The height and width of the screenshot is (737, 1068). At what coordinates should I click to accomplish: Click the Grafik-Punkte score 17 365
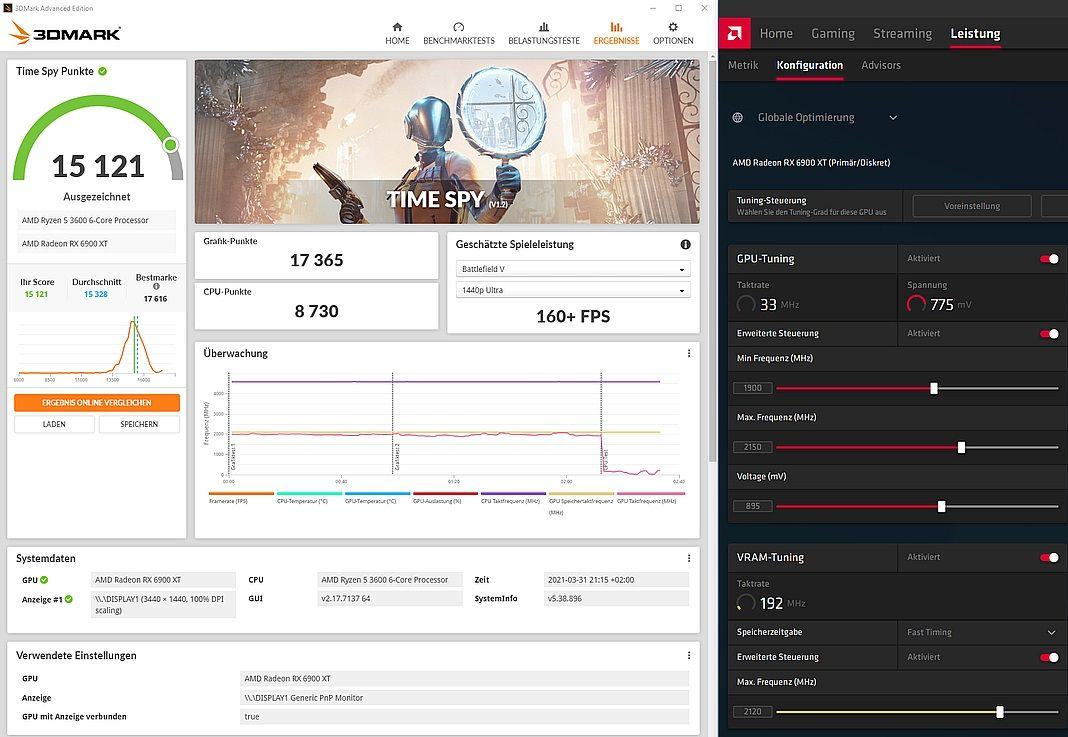pyautogui.click(x=316, y=260)
